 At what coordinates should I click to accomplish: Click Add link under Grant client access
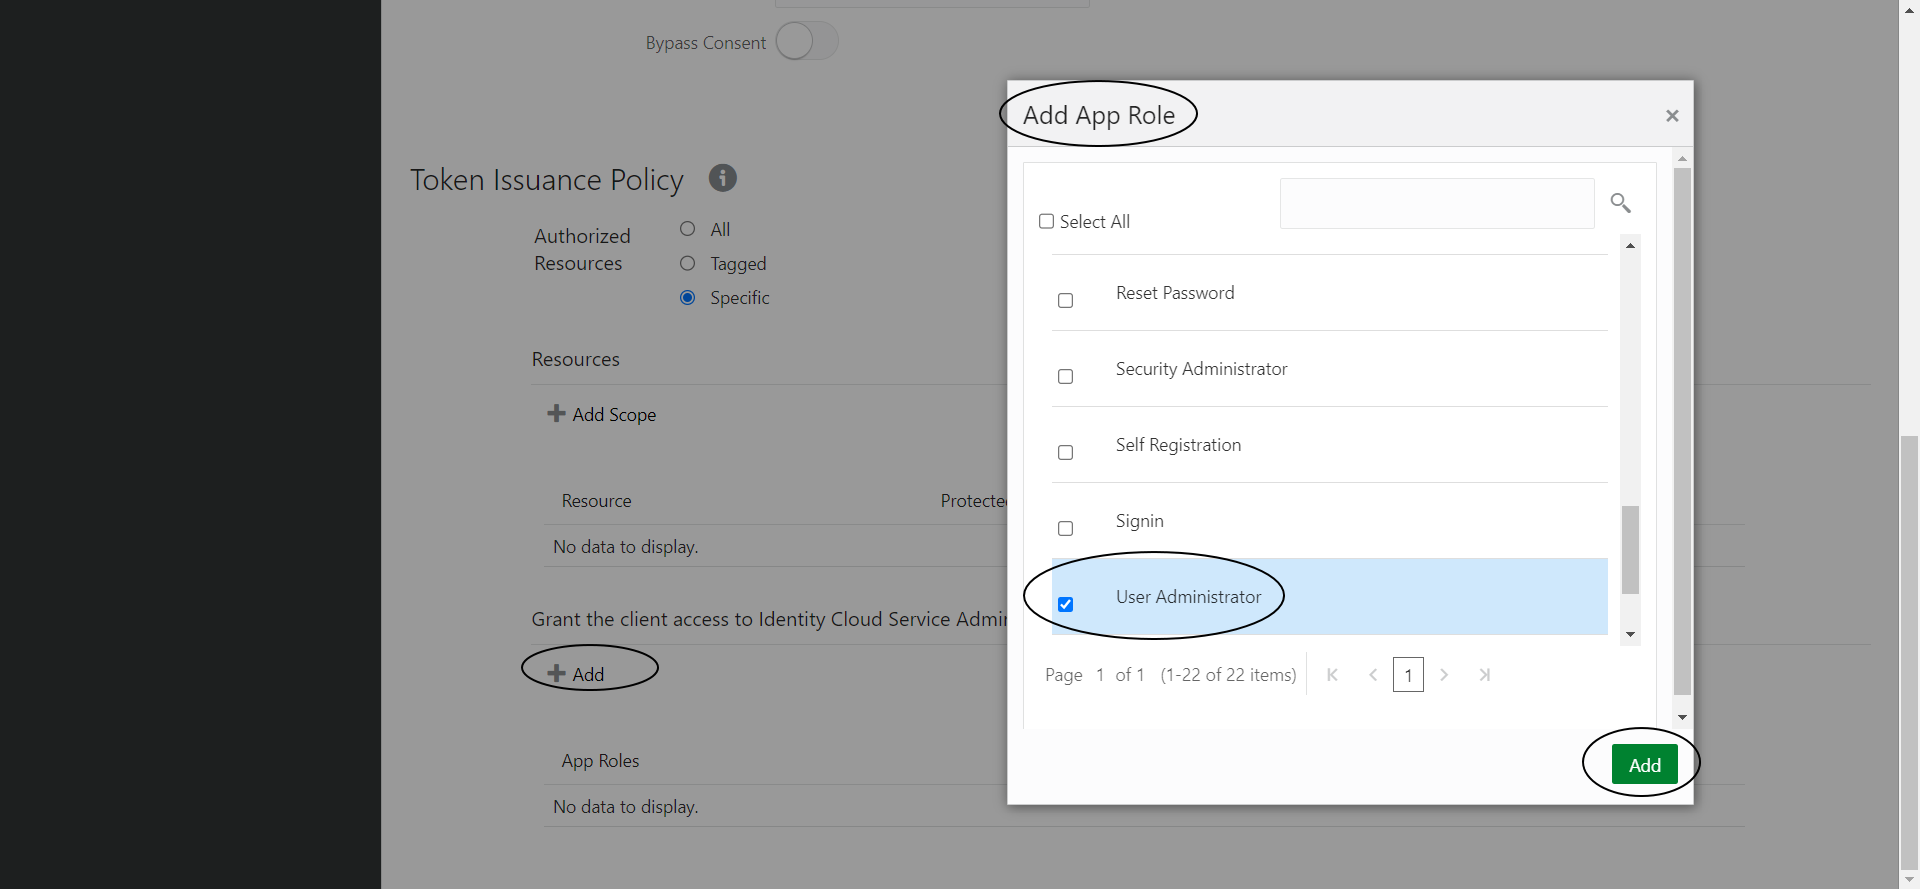click(577, 674)
